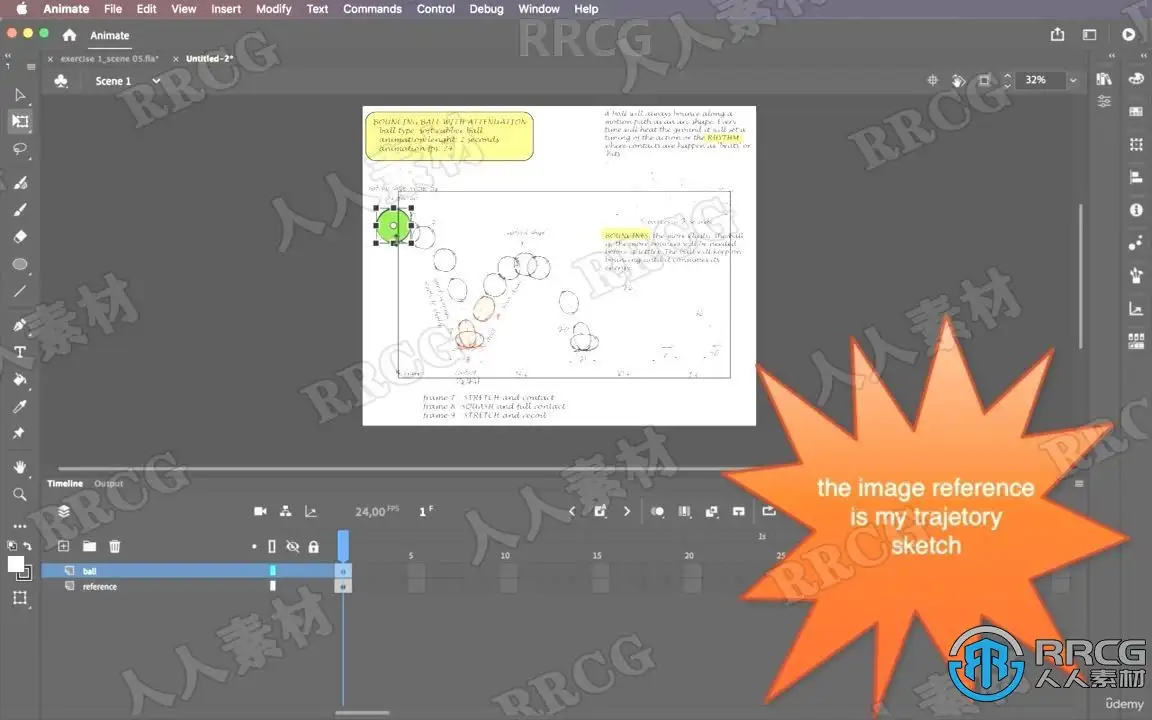Image resolution: width=1152 pixels, height=720 pixels.
Task: Delete the selected layer with trash
Action: 115,546
